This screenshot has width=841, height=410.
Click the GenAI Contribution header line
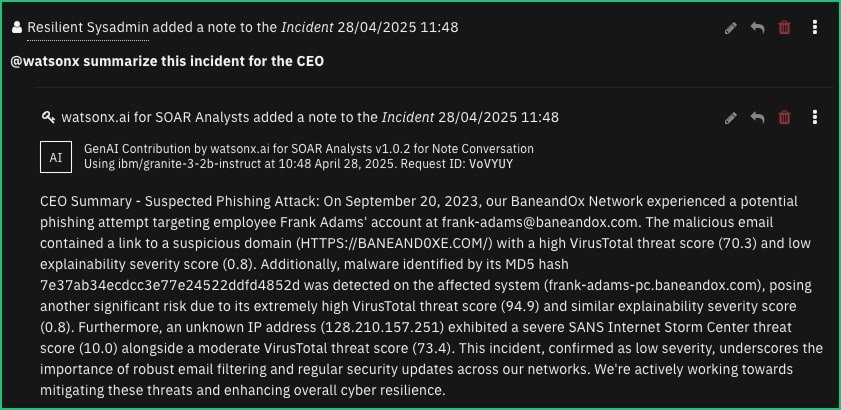pyautogui.click(x=309, y=149)
